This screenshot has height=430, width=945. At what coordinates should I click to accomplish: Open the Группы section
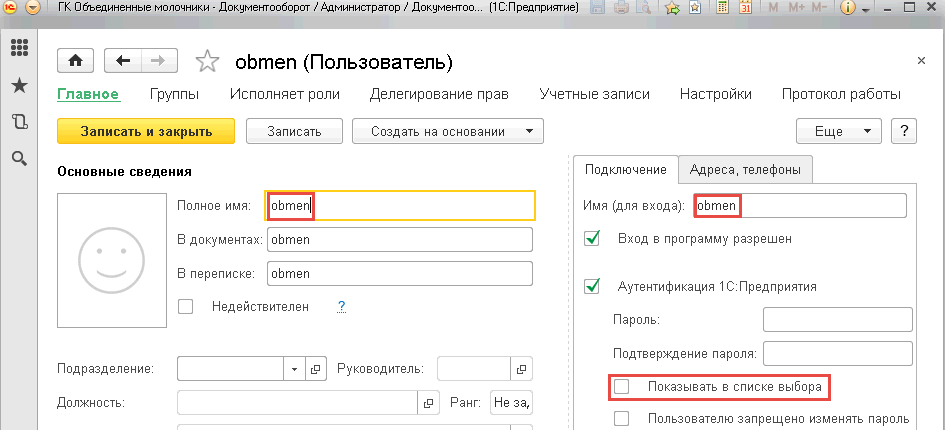tap(175, 94)
